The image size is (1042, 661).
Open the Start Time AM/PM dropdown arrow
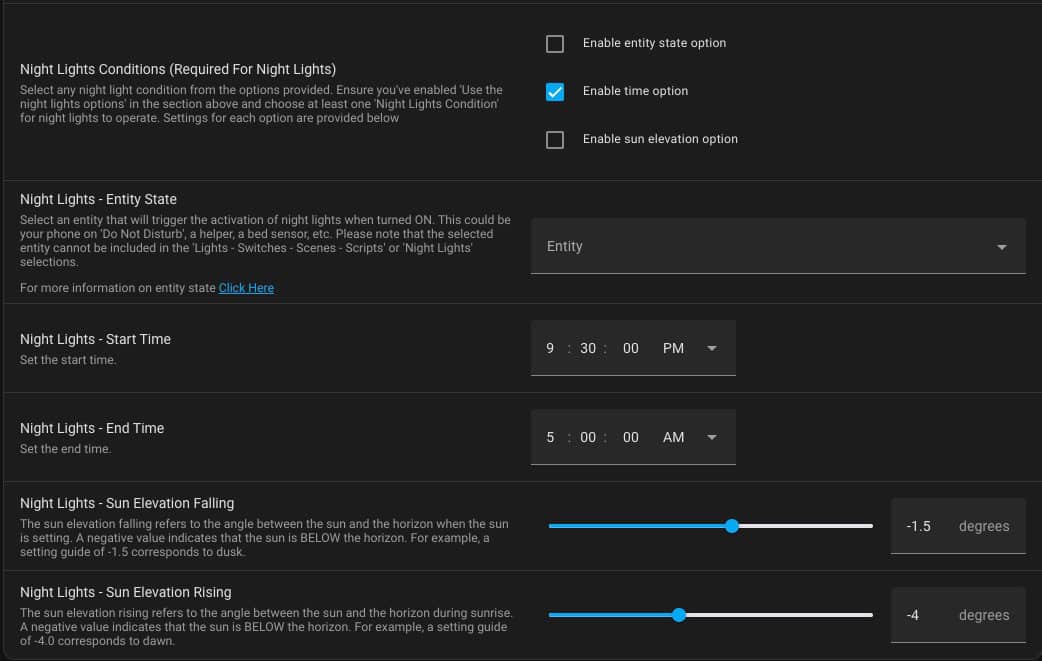click(712, 349)
